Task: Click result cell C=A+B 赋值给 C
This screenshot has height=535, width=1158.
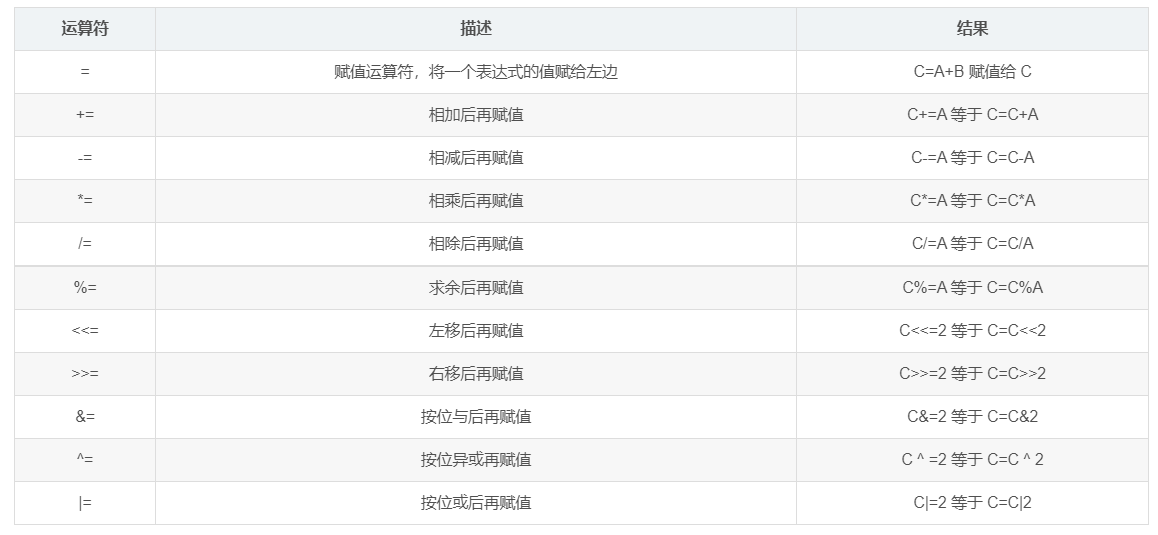Action: [x=972, y=72]
